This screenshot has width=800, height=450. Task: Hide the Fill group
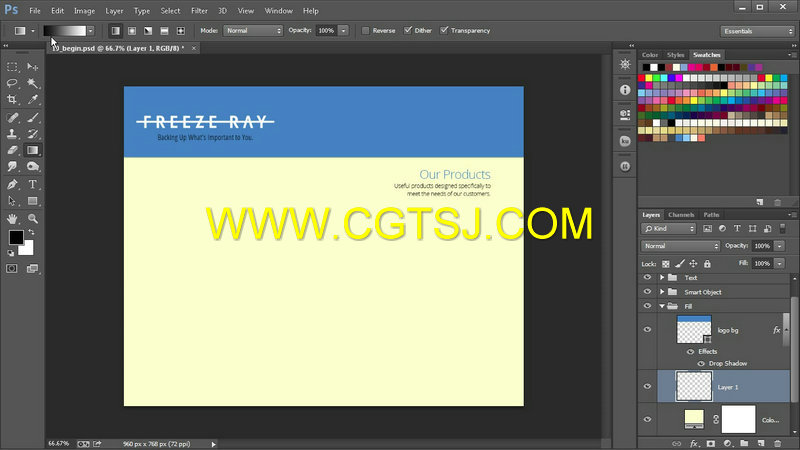[x=647, y=306]
